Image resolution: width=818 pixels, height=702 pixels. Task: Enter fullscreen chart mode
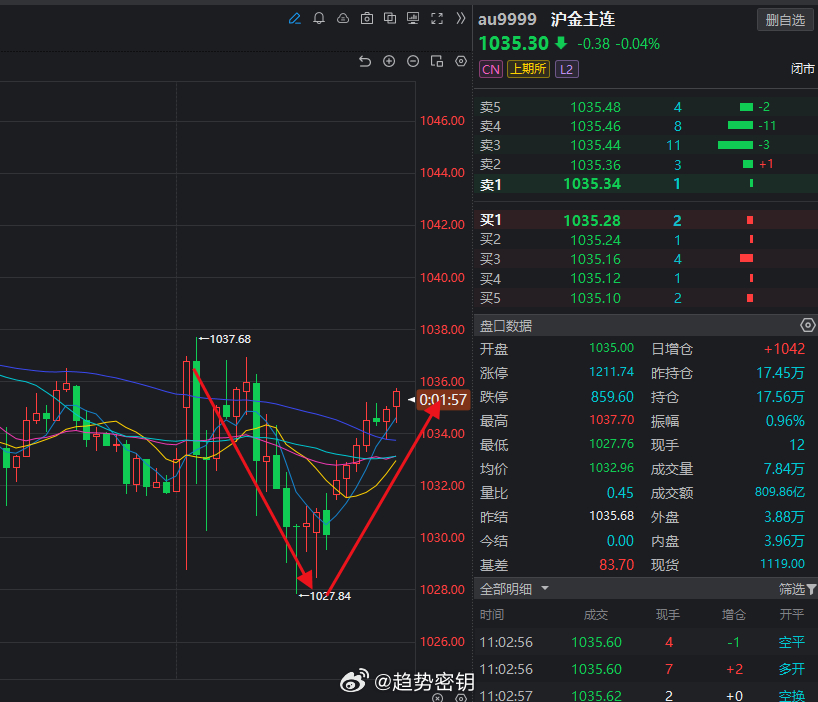tap(437, 18)
